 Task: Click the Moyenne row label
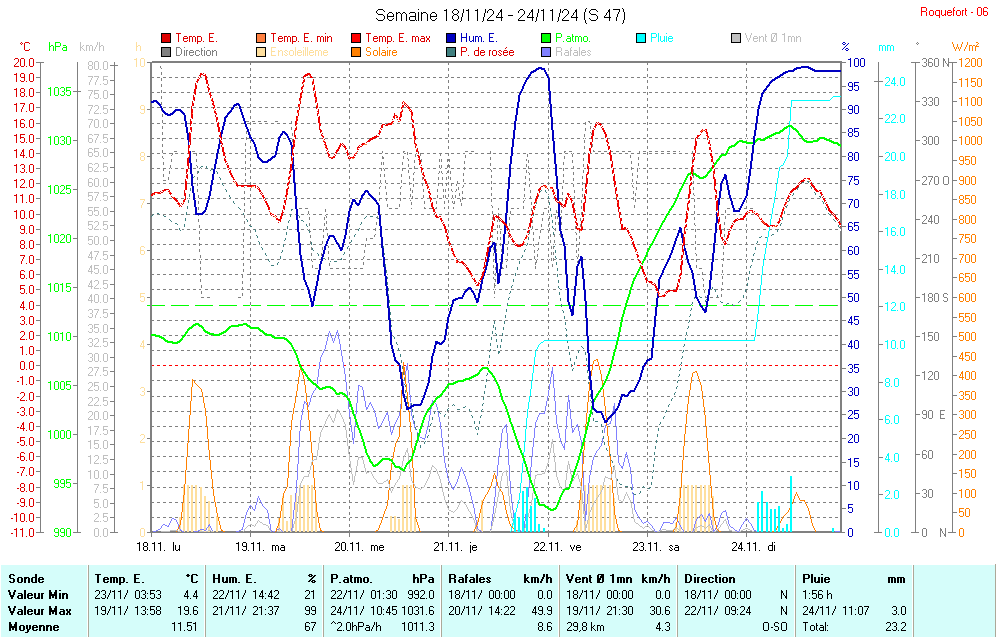(x=33, y=627)
